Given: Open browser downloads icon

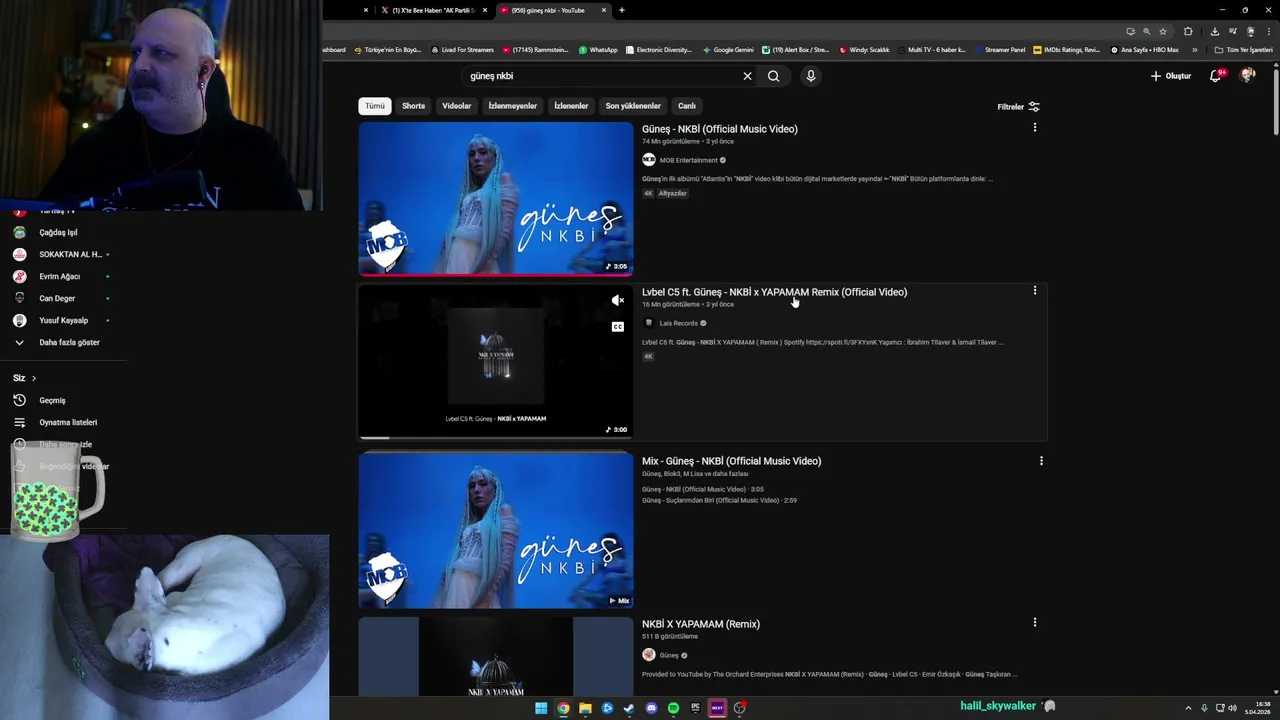Looking at the screenshot, I should pyautogui.click(x=1215, y=31).
